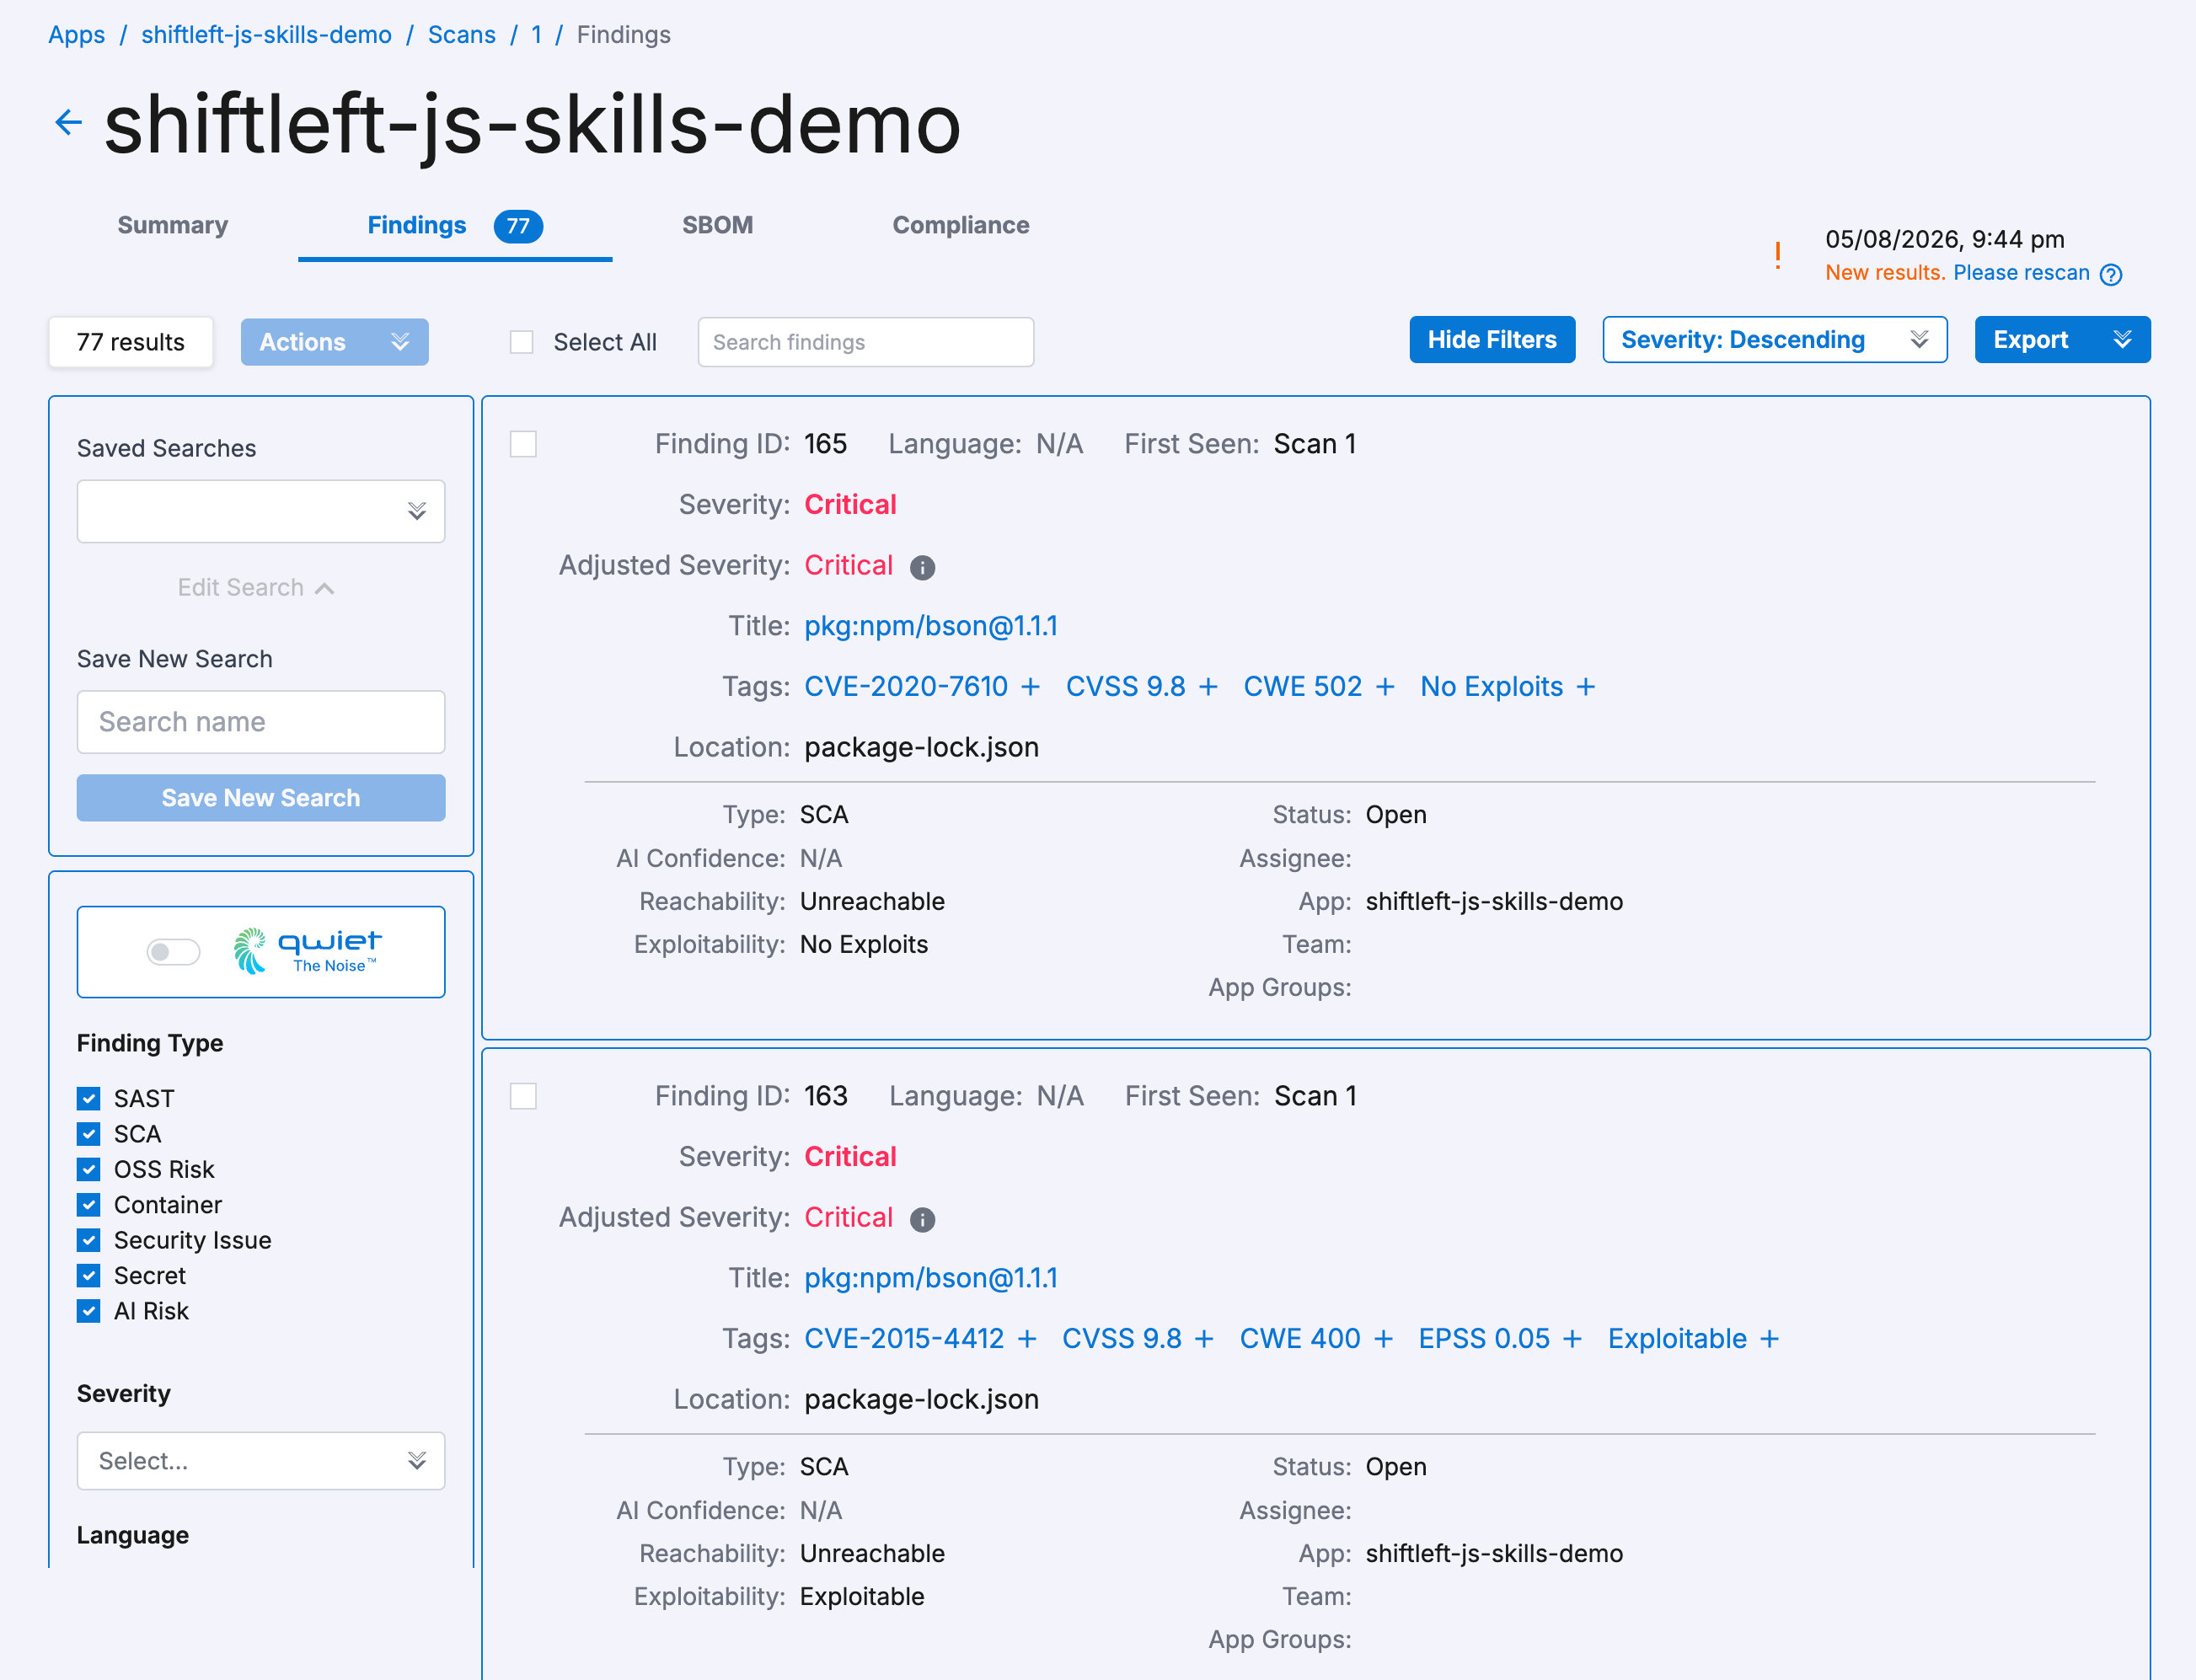
Task: Open the Actions dropdown
Action: coord(334,342)
